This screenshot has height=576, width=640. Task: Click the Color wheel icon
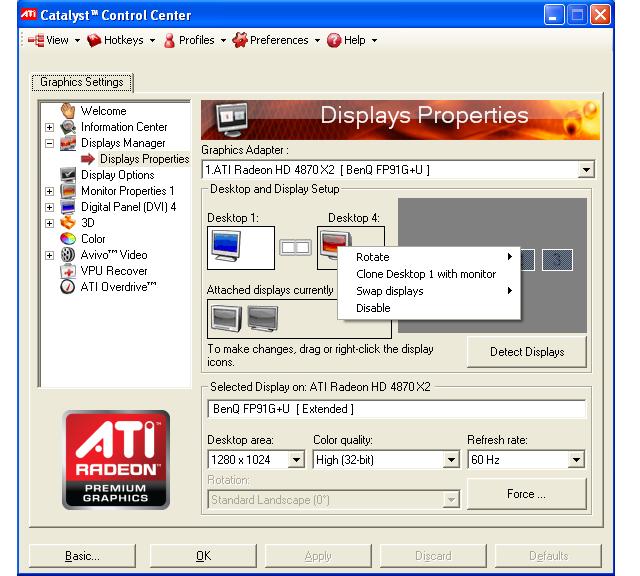(68, 239)
